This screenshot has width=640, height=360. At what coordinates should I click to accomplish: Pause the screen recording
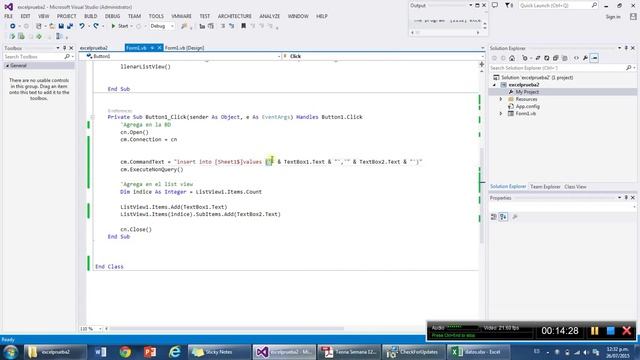pos(594,331)
